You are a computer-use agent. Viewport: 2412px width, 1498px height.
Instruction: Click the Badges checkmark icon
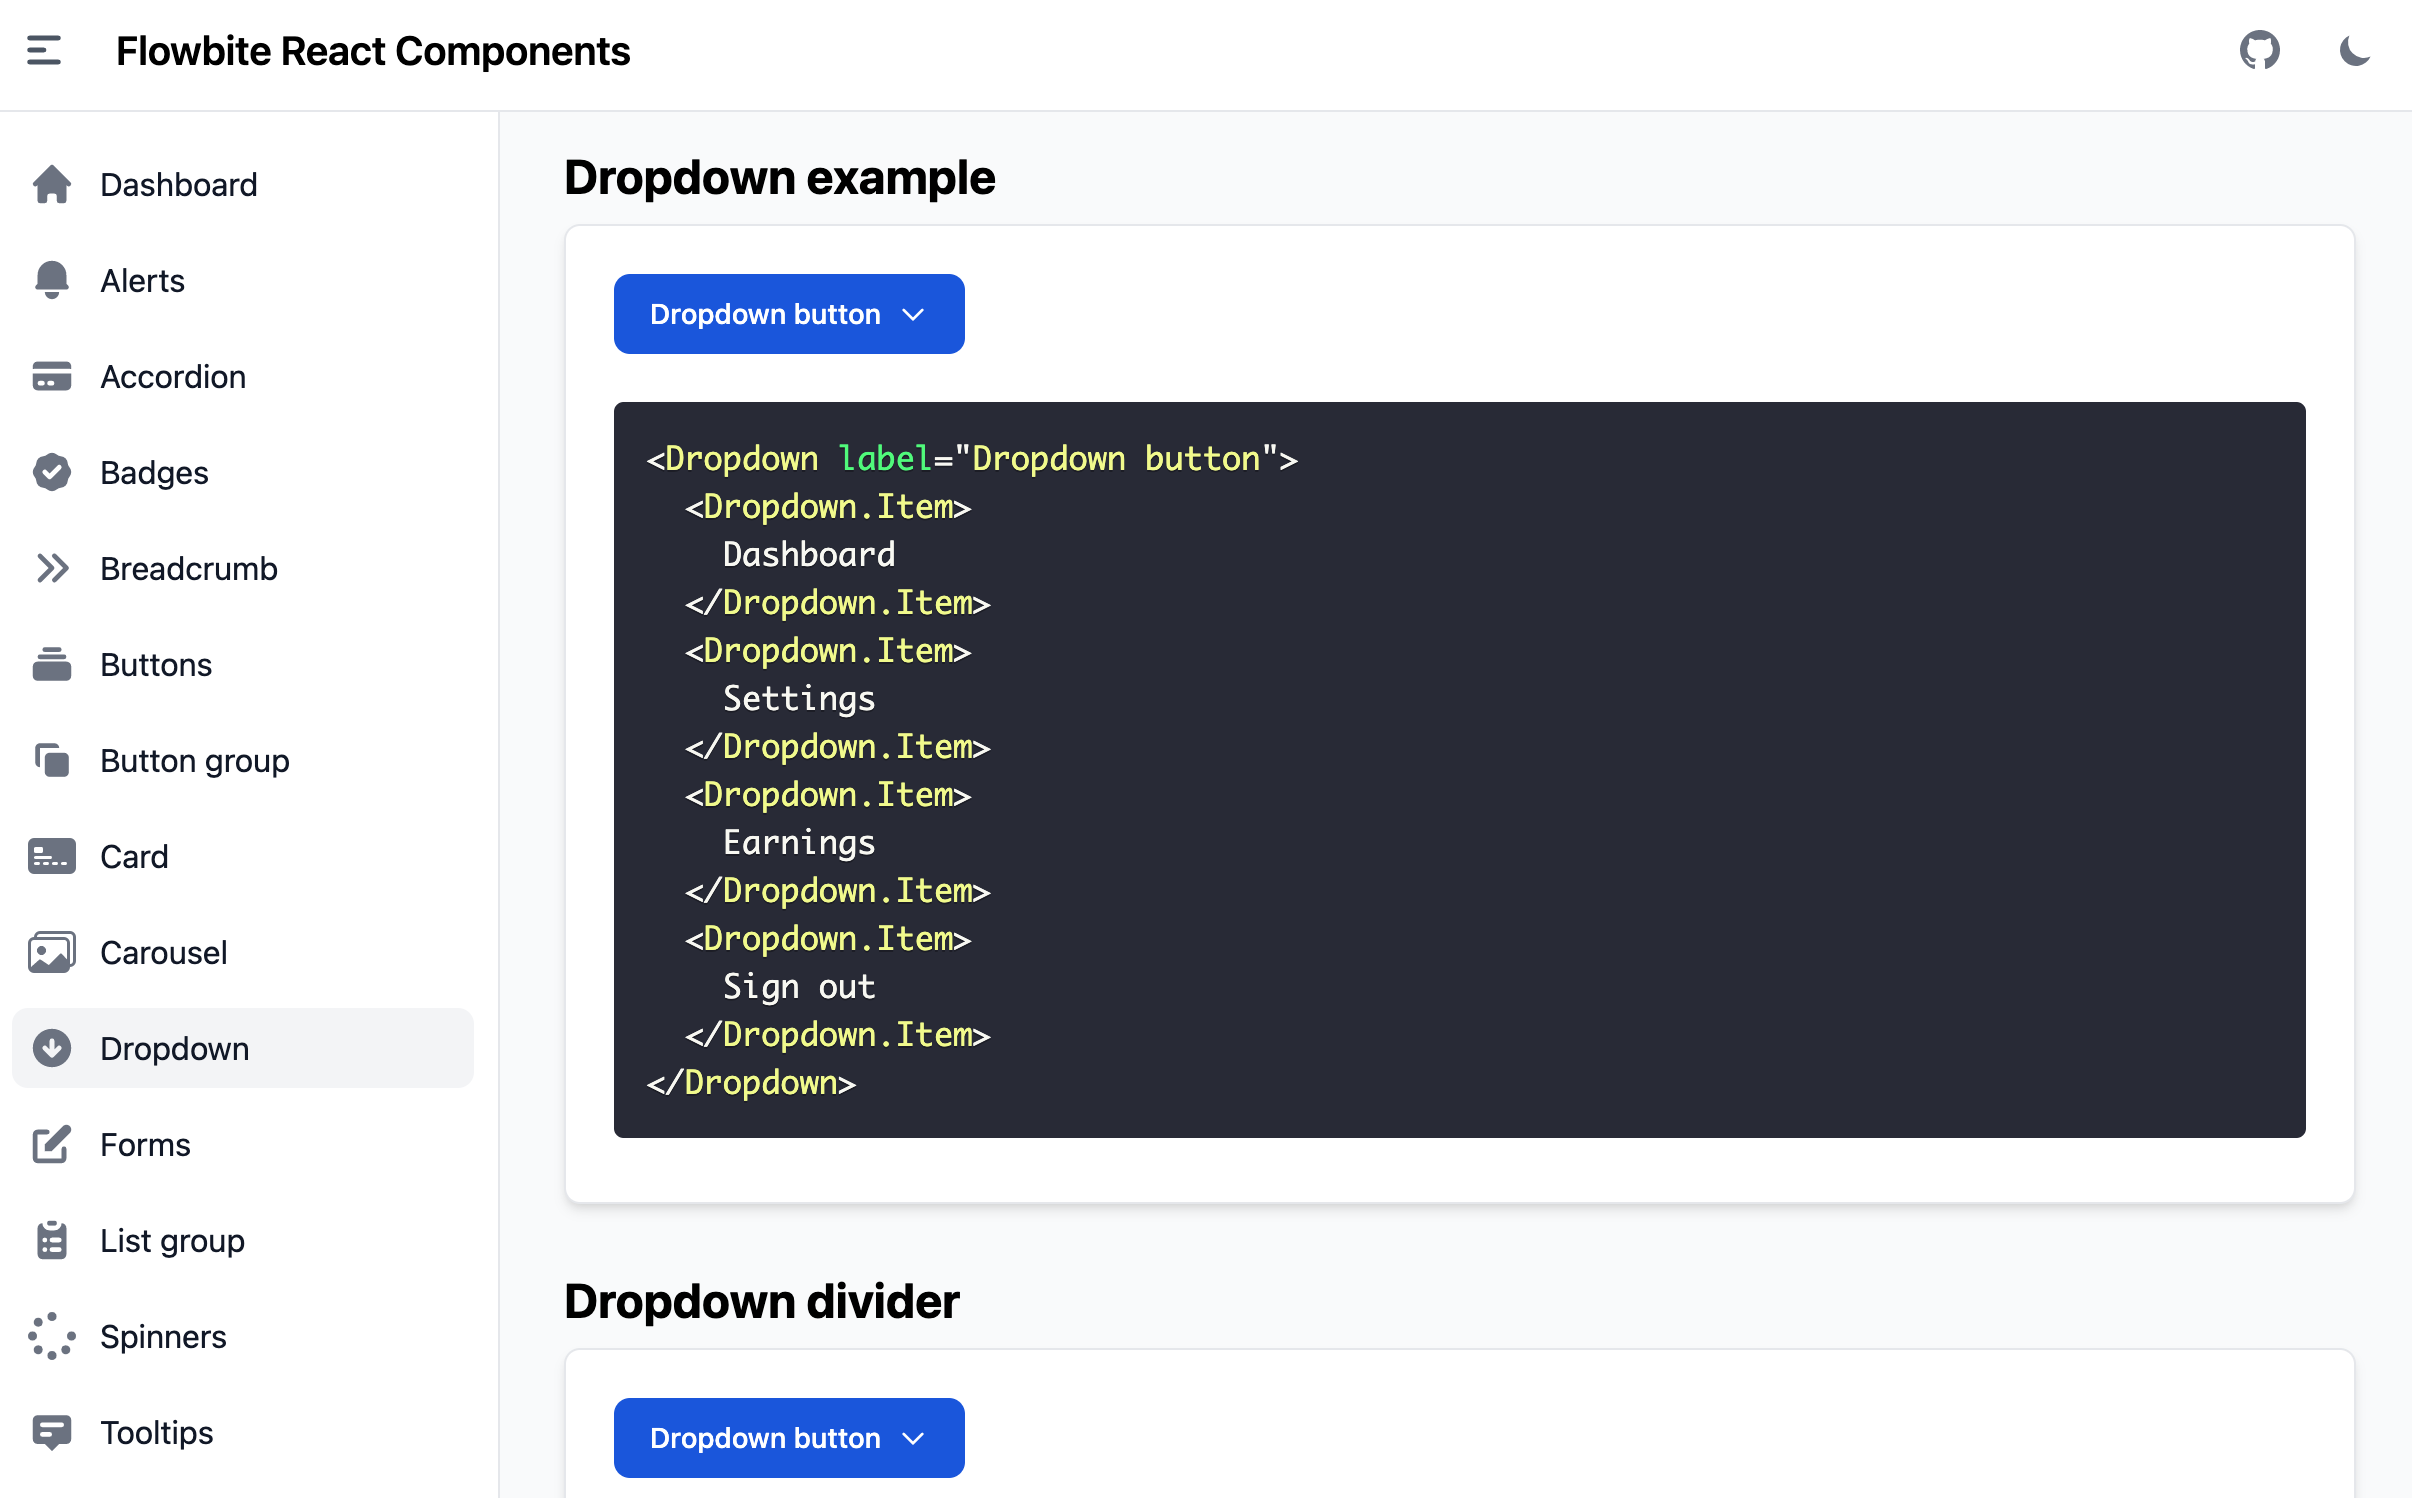click(x=52, y=473)
